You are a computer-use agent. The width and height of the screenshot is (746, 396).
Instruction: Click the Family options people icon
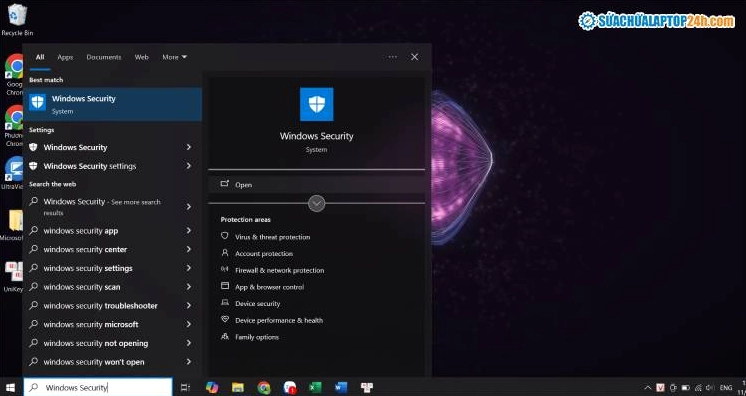(225, 336)
